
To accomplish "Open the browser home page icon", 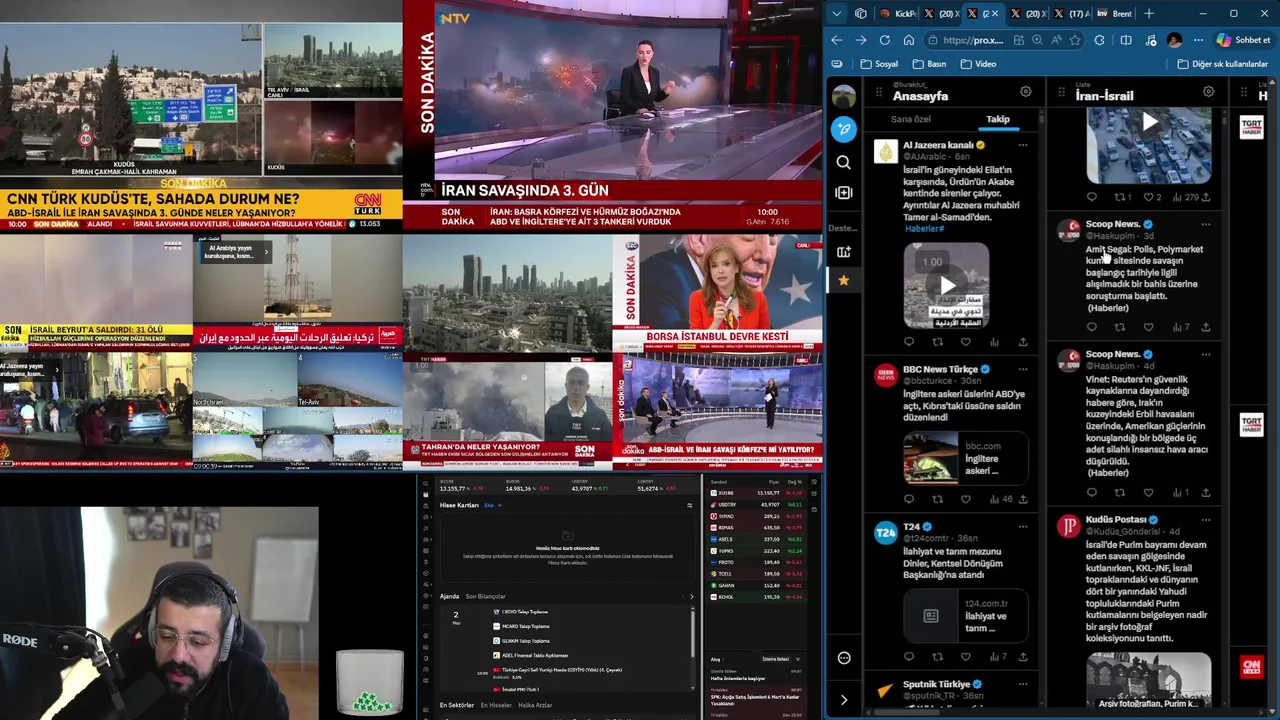I will point(909,40).
